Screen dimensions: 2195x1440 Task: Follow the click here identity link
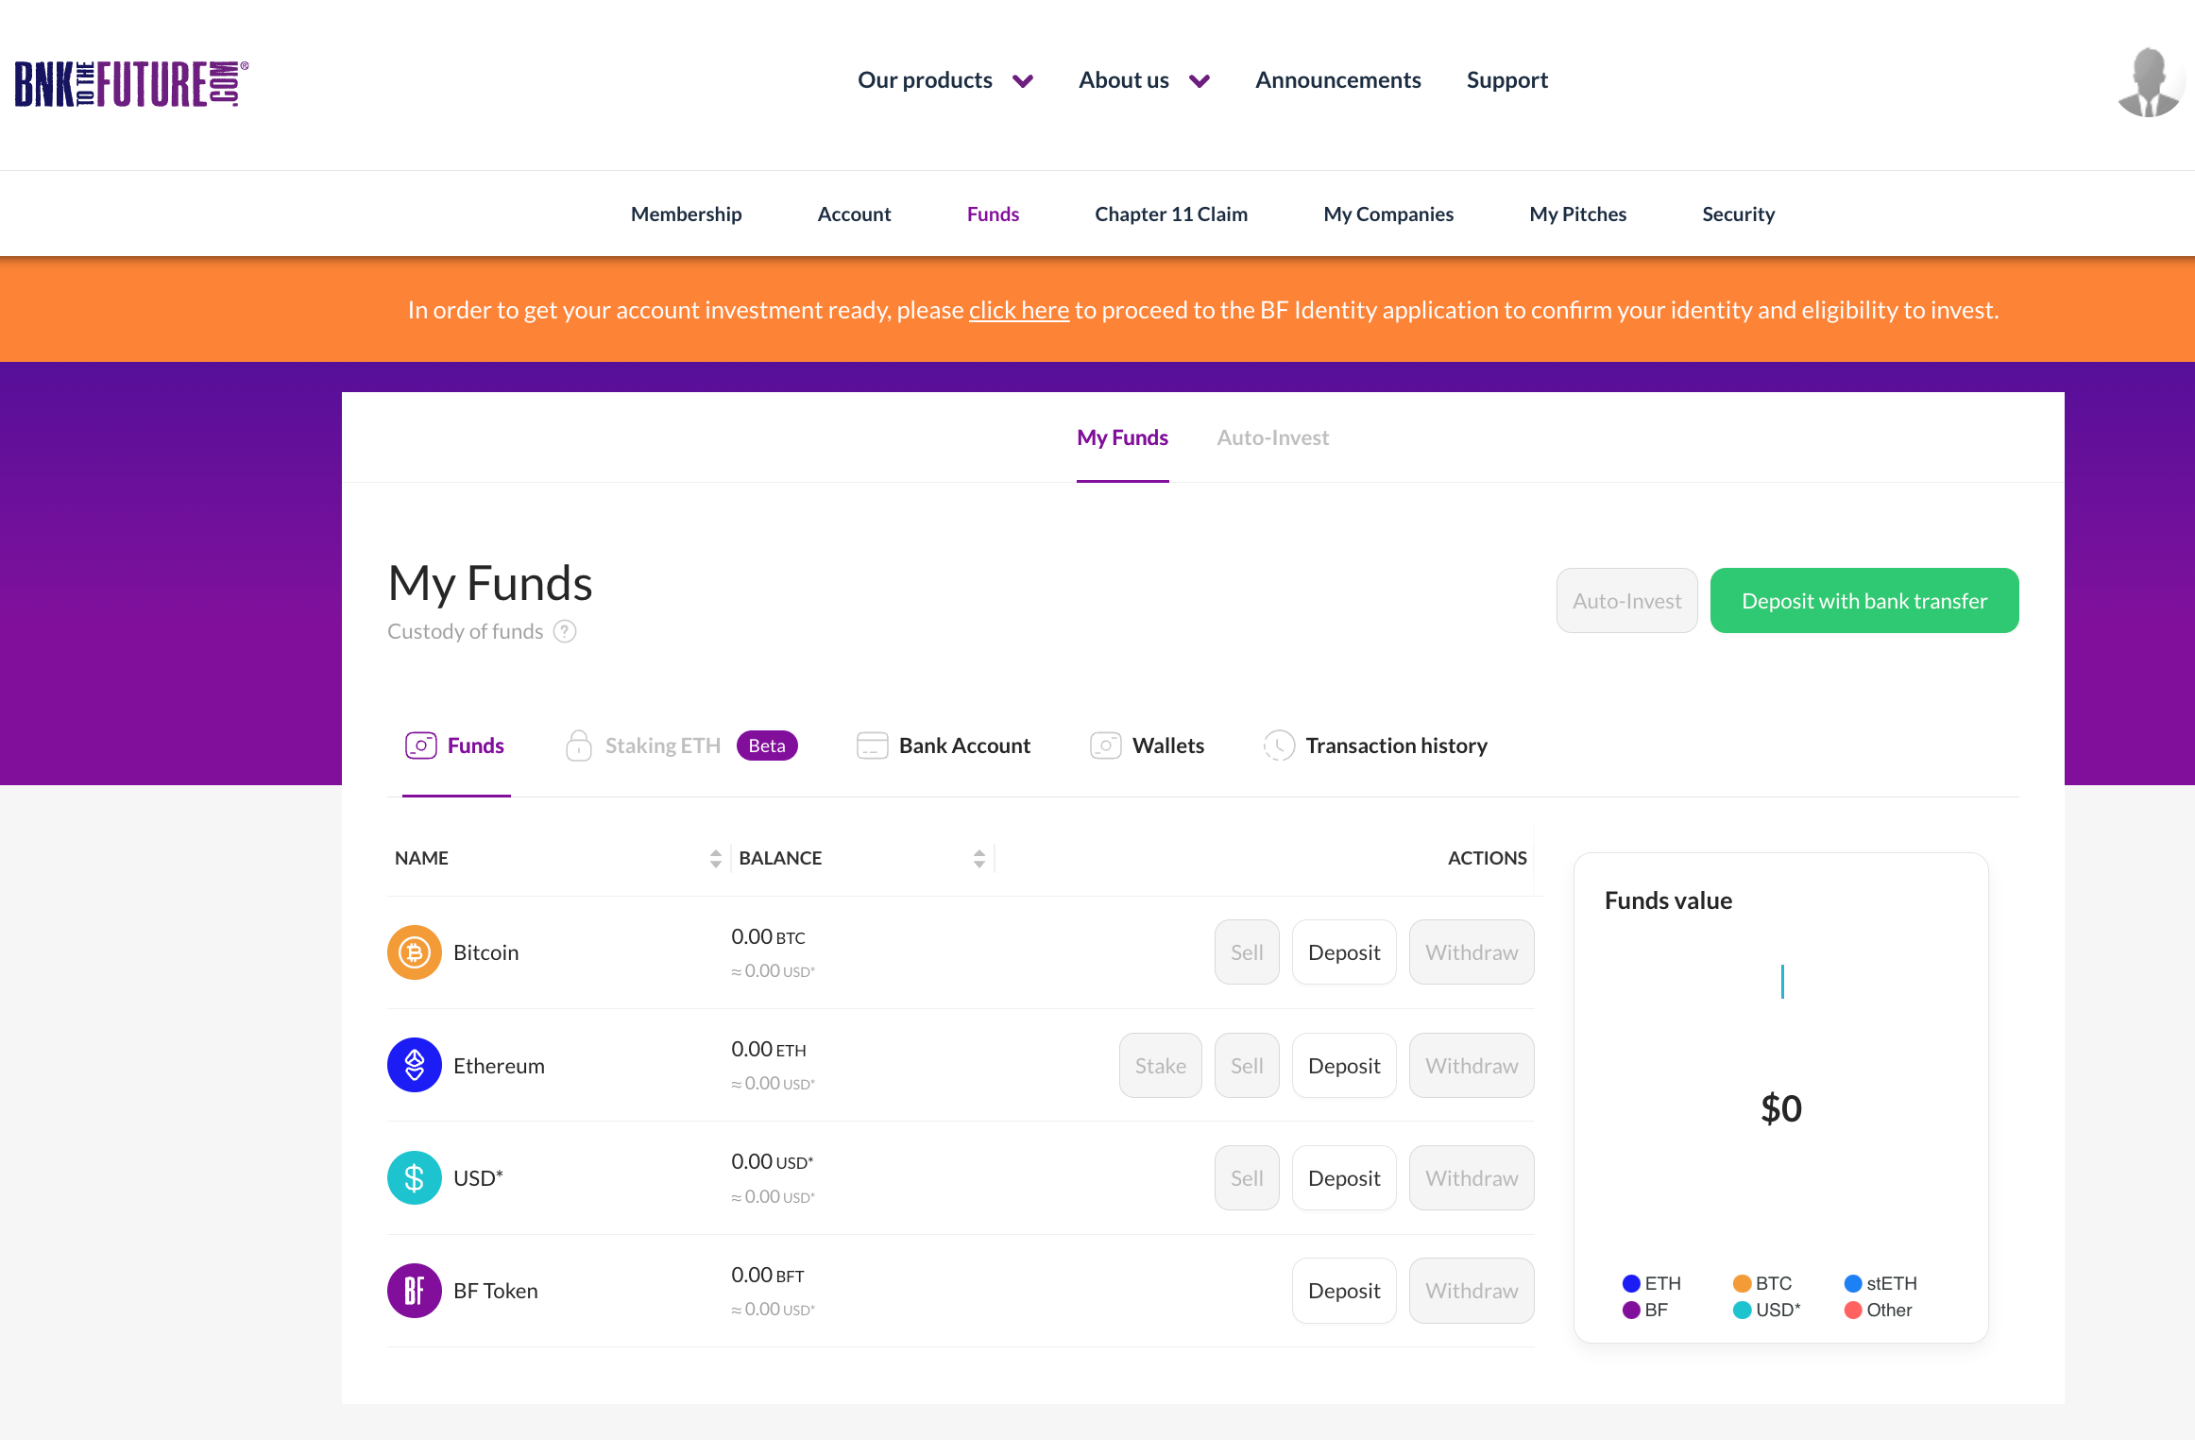pos(1018,310)
